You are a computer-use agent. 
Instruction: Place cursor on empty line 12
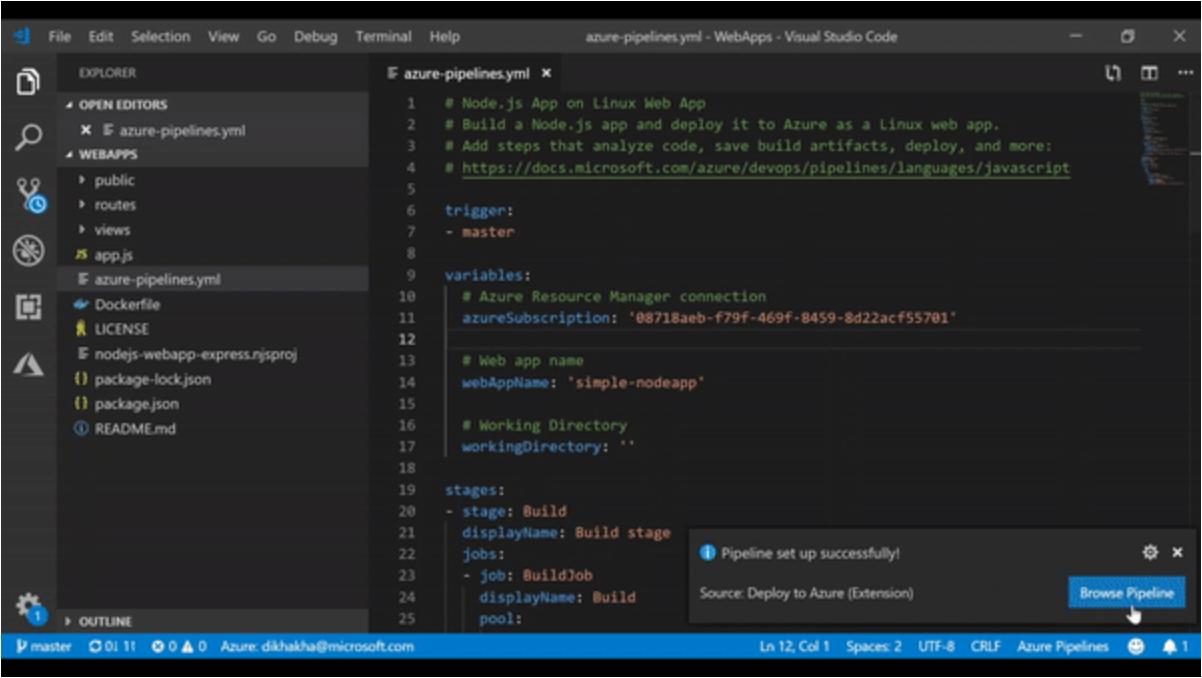click(x=790, y=339)
